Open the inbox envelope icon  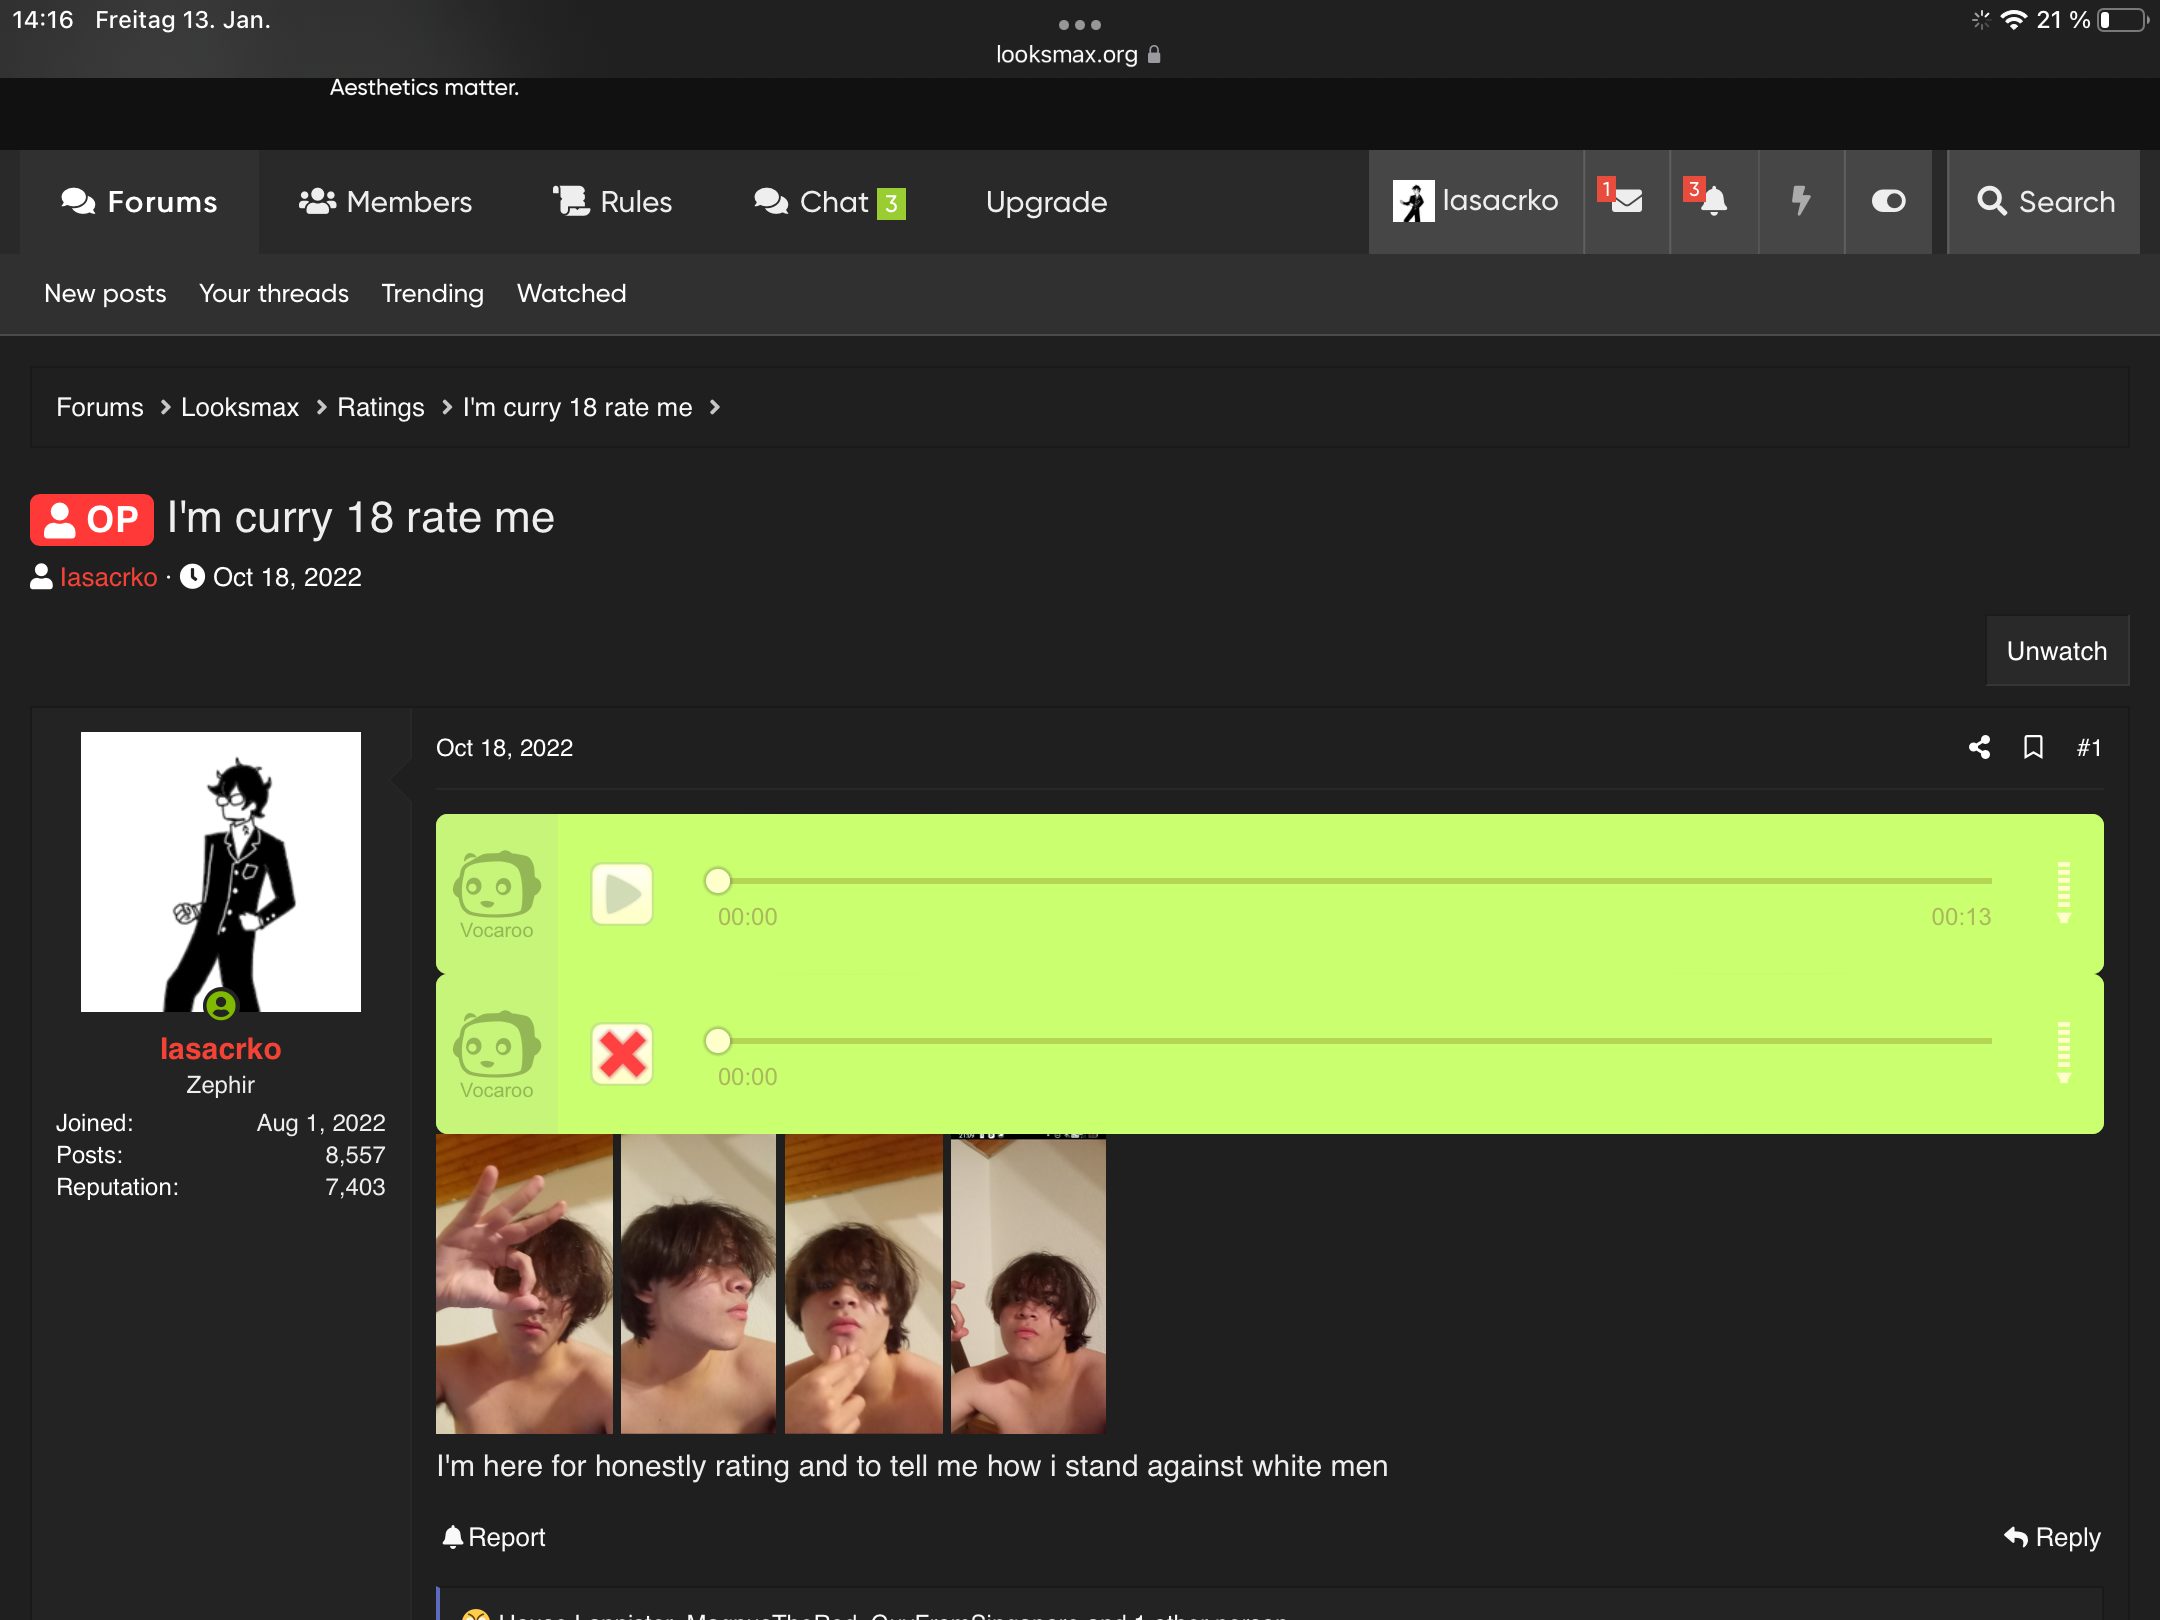pos(1626,201)
